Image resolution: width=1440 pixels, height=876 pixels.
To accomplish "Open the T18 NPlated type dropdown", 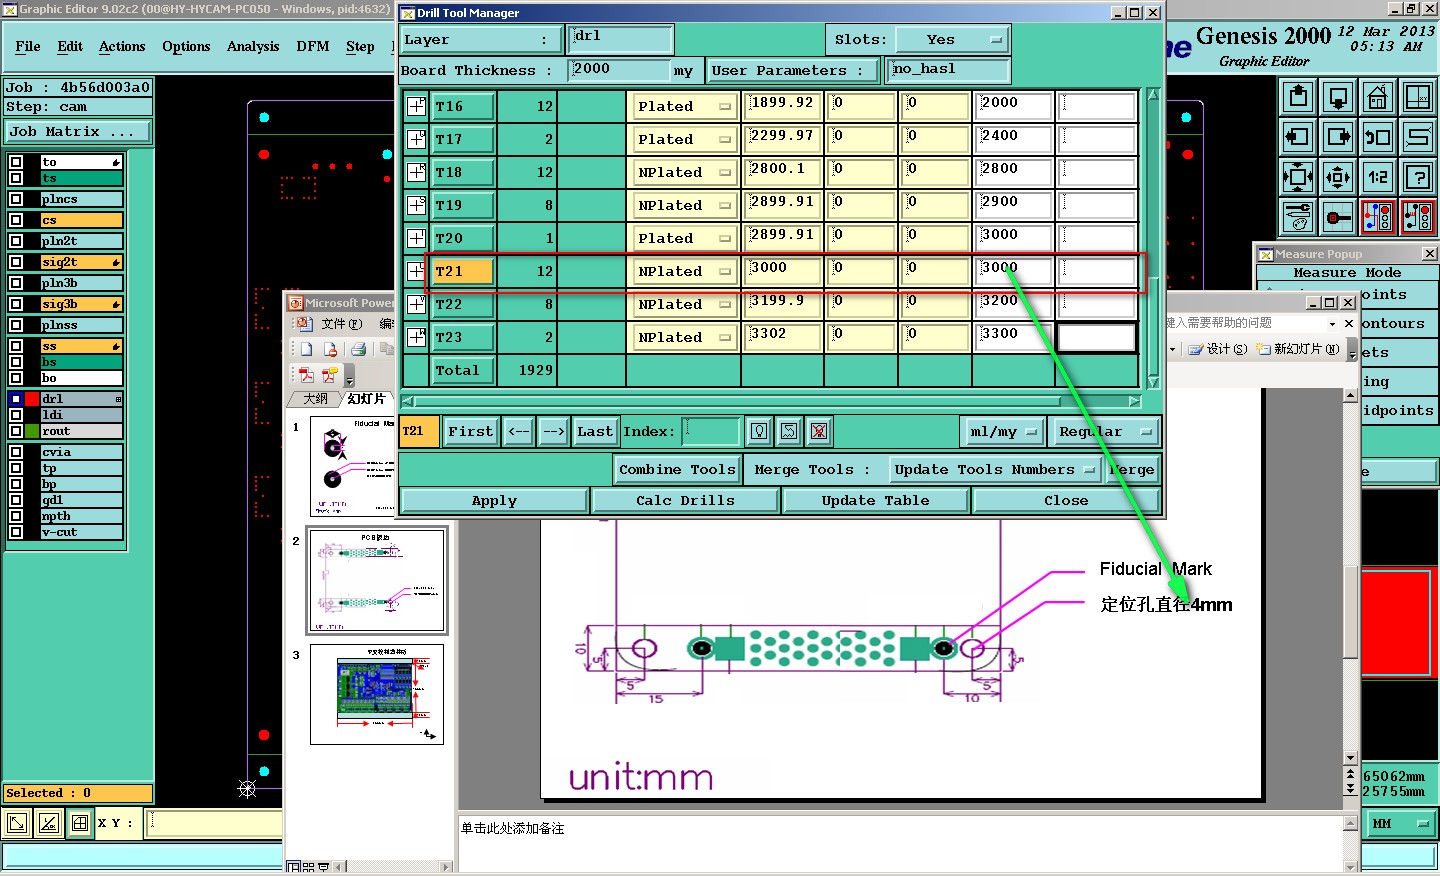I will (684, 172).
